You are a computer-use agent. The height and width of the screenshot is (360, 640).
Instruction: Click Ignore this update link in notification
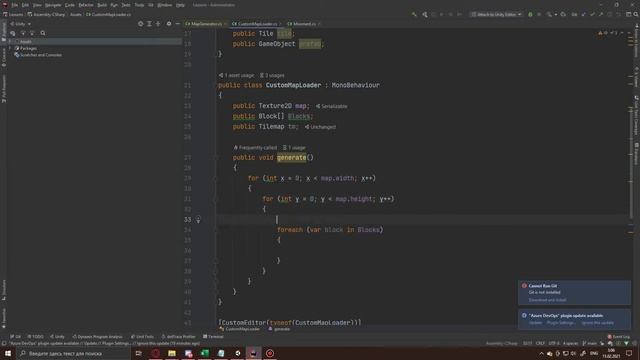pos(598,323)
